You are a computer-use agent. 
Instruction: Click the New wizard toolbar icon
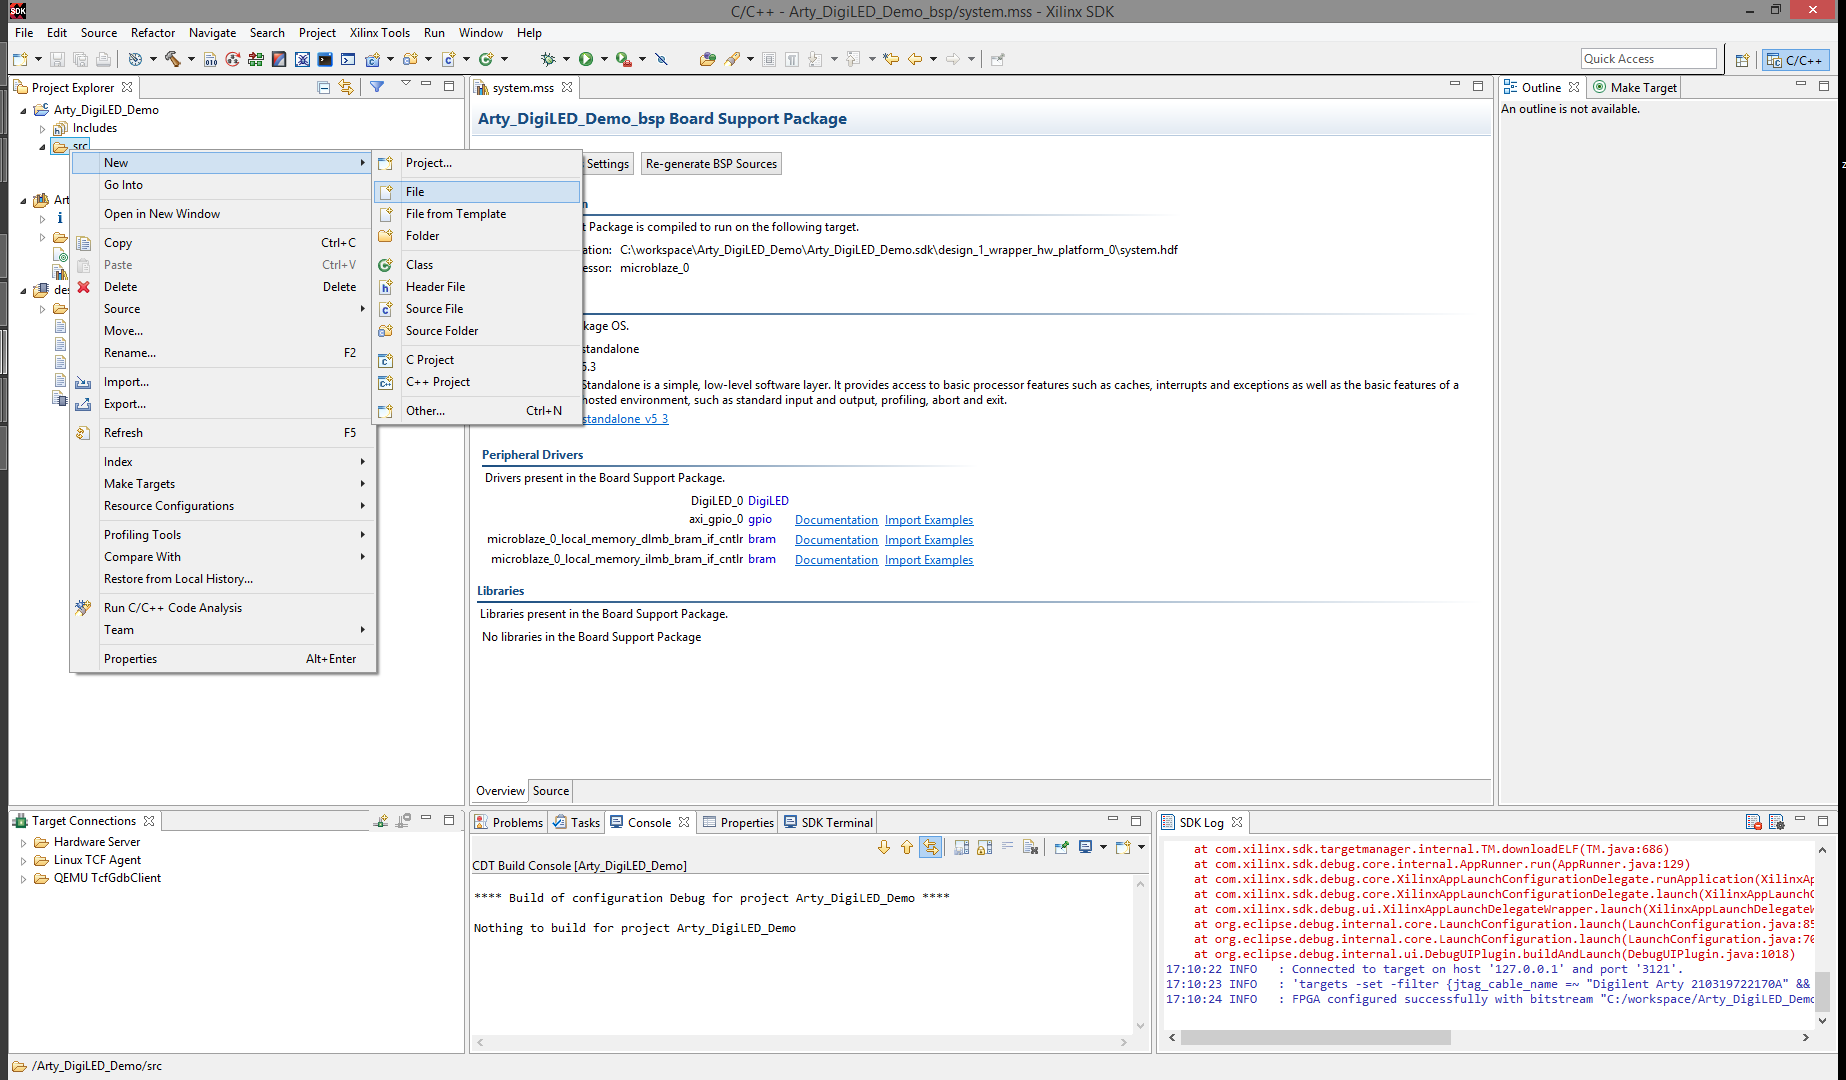[21, 59]
